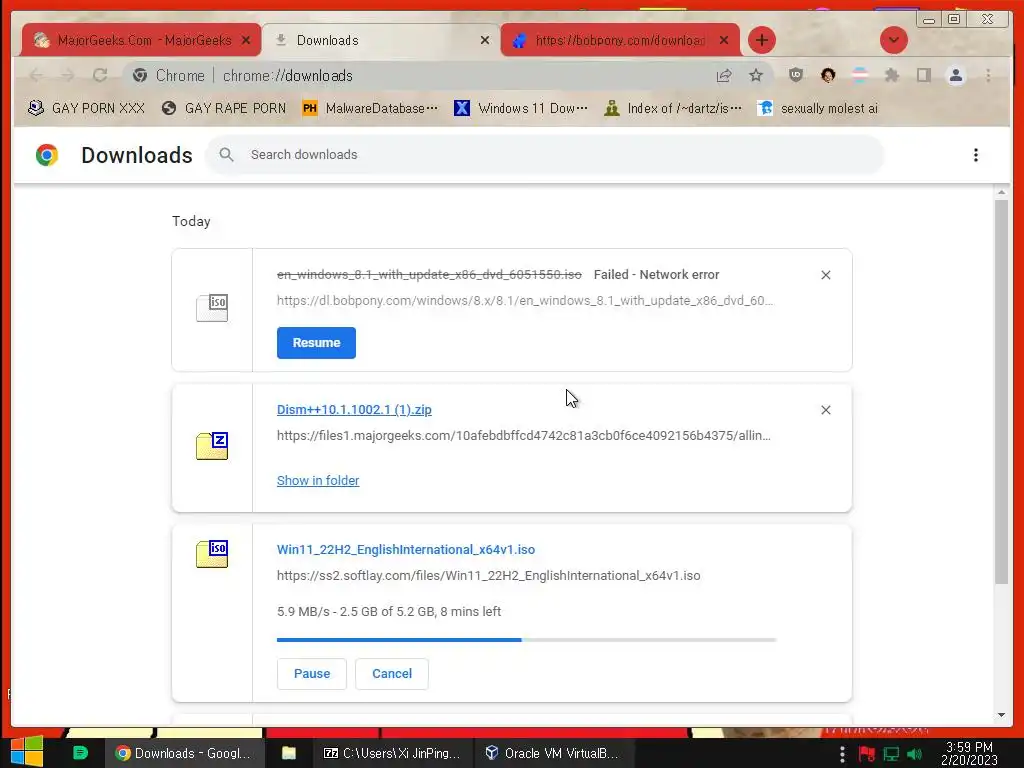
Task: Remove the Windows 8.1 iso entry
Action: click(825, 275)
